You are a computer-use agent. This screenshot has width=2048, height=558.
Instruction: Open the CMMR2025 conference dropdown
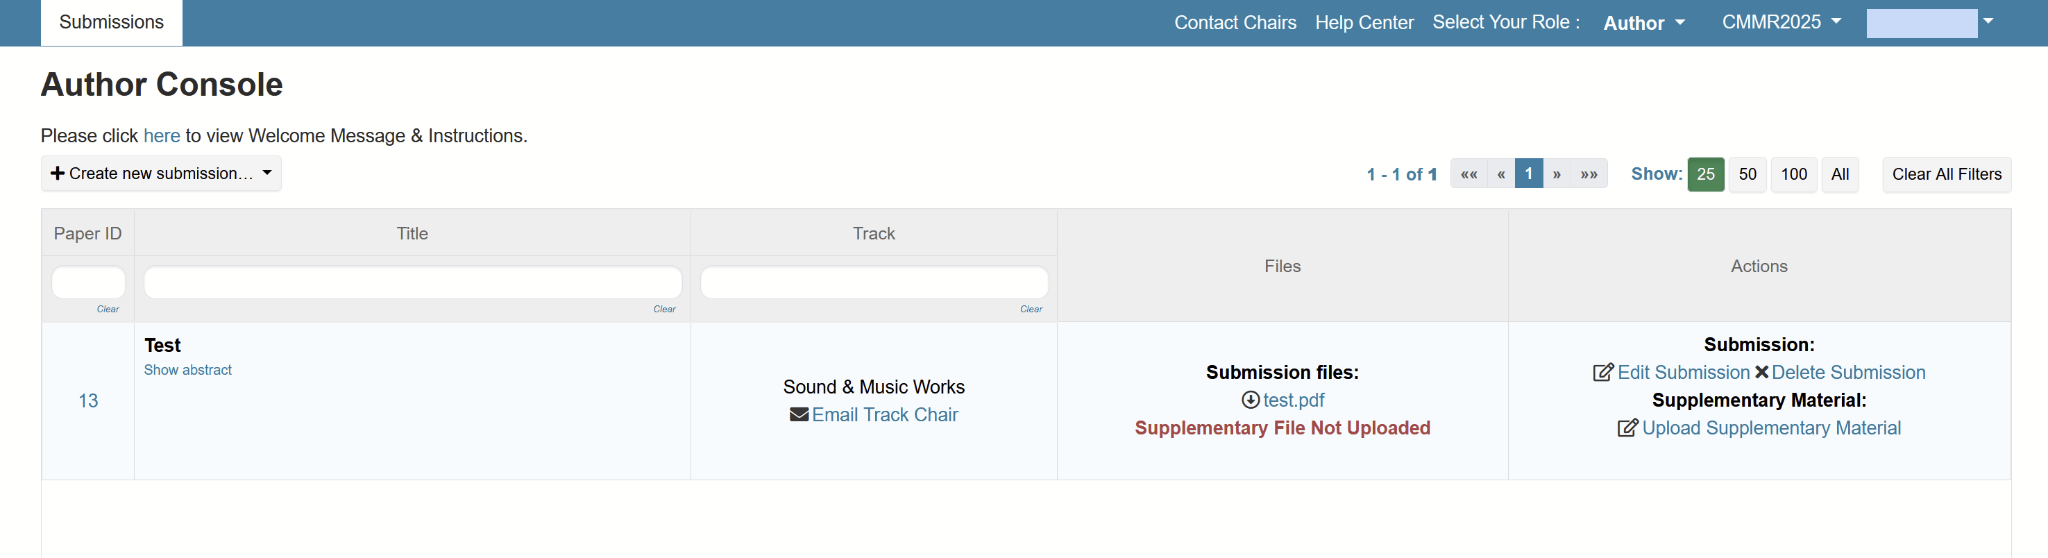click(x=1782, y=22)
